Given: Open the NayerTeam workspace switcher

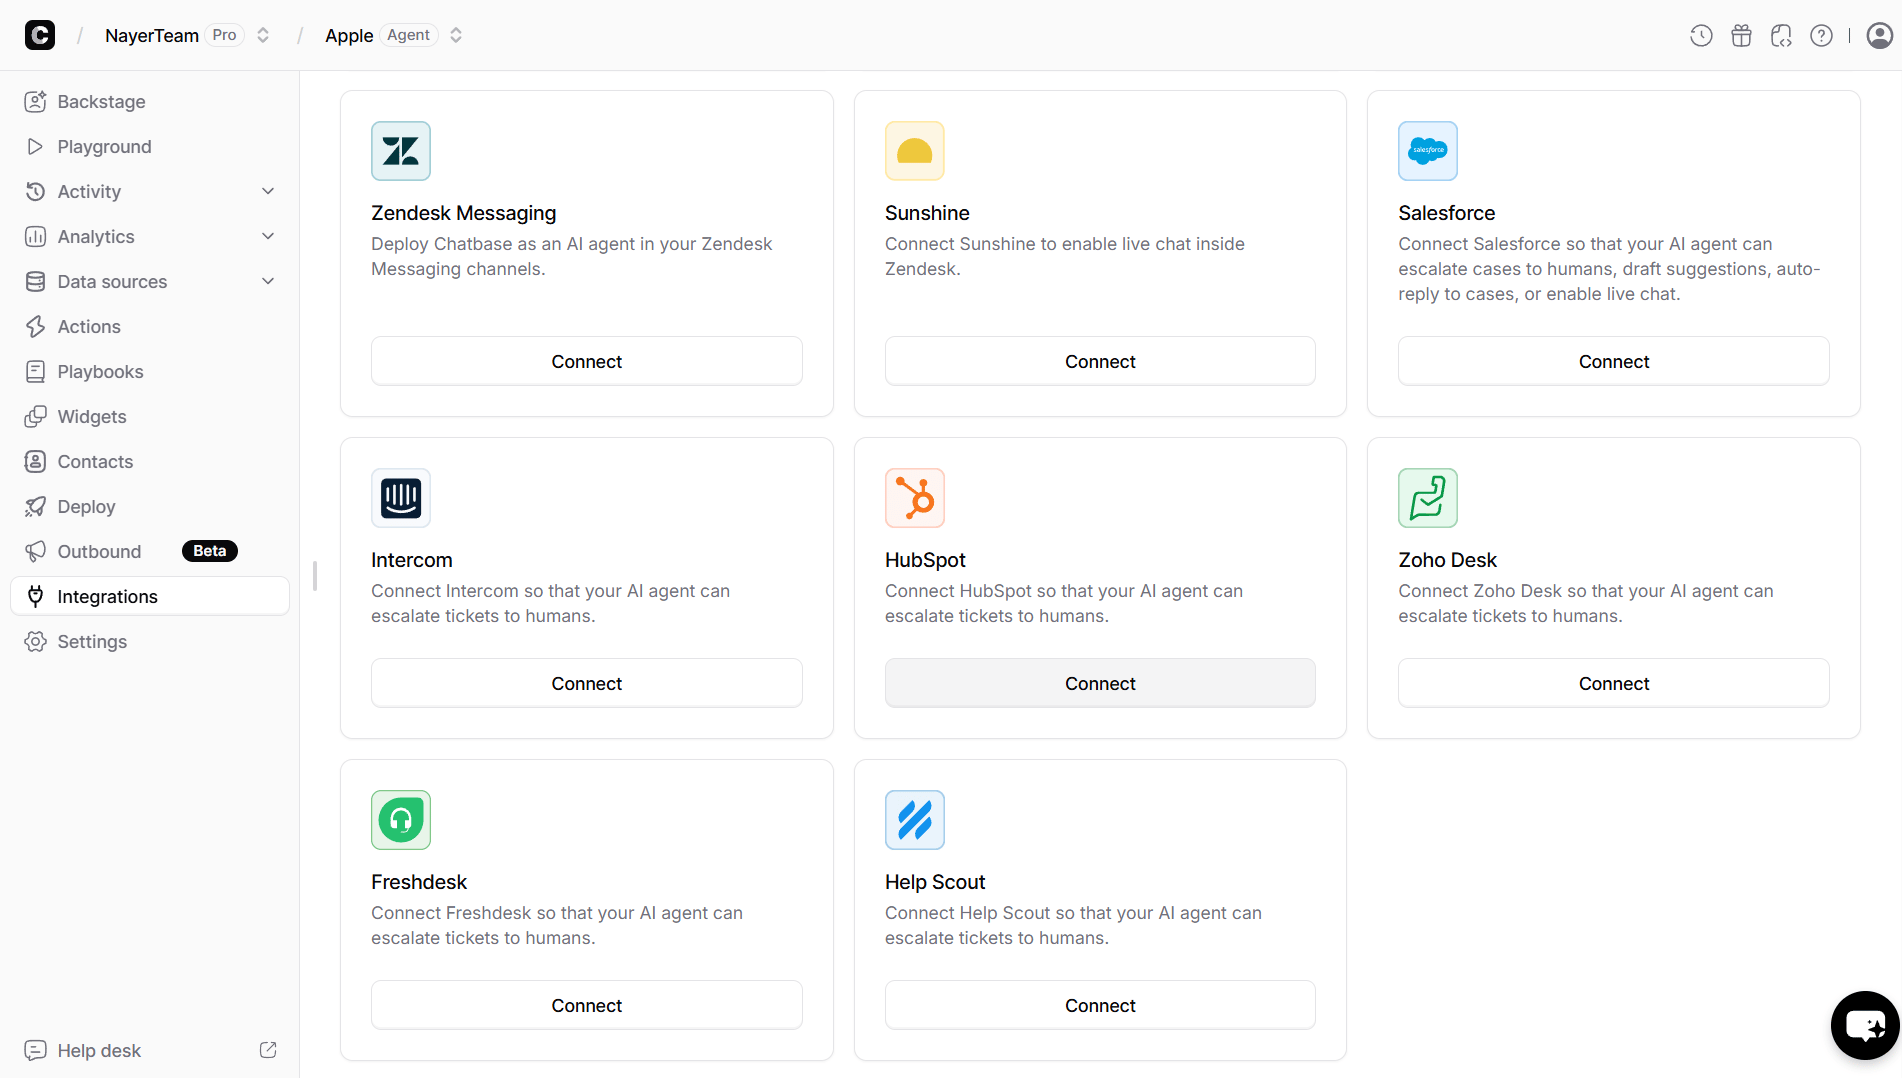Looking at the screenshot, I should [263, 35].
